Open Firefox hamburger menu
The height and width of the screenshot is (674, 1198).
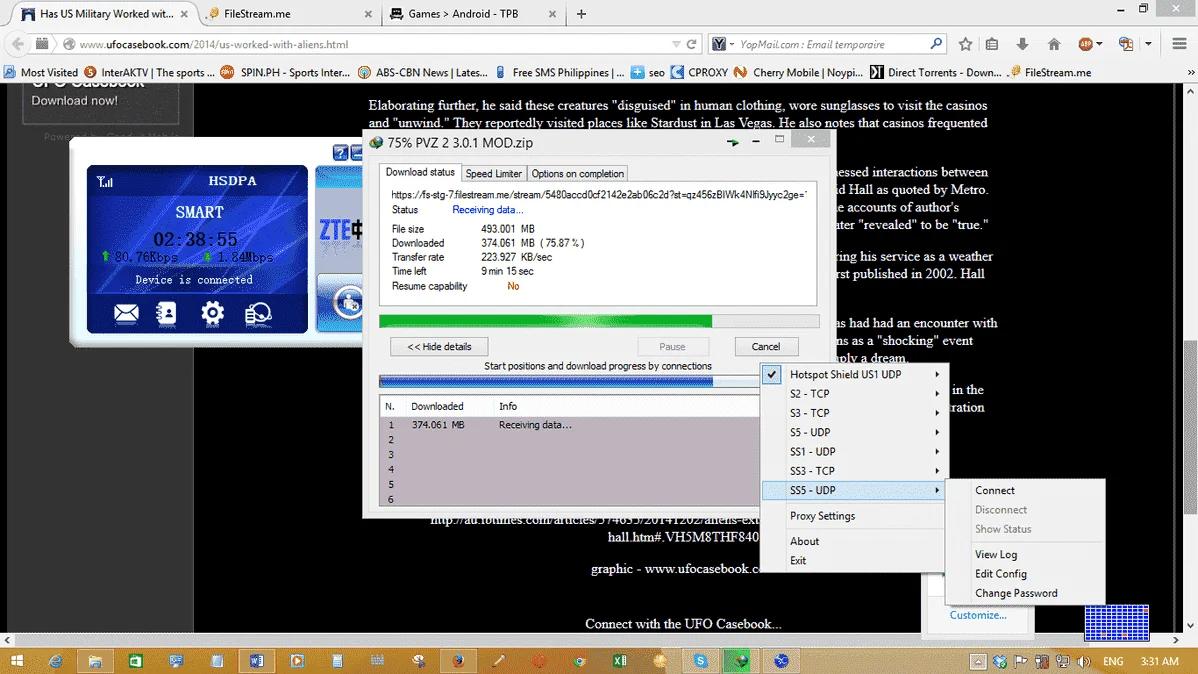point(1180,44)
